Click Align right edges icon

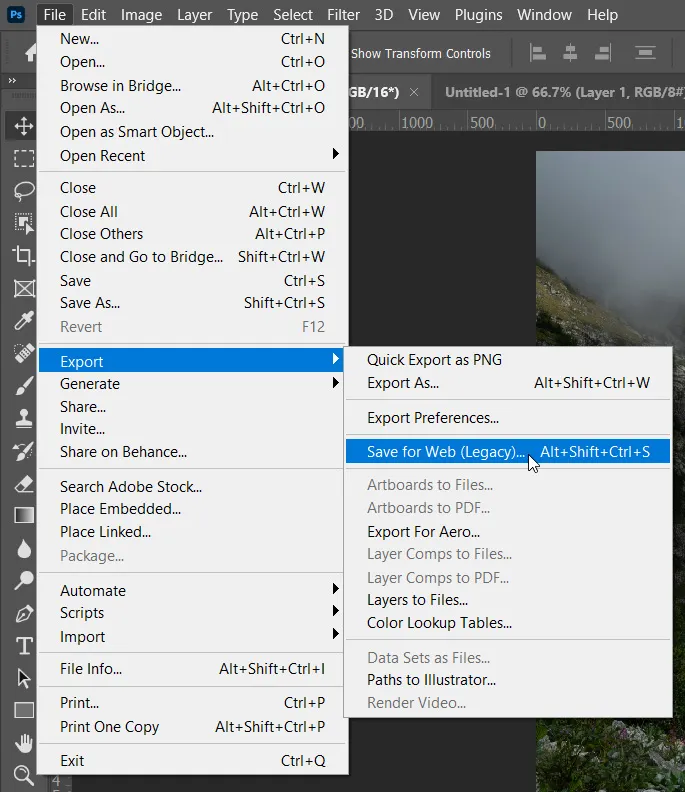pyautogui.click(x=603, y=53)
